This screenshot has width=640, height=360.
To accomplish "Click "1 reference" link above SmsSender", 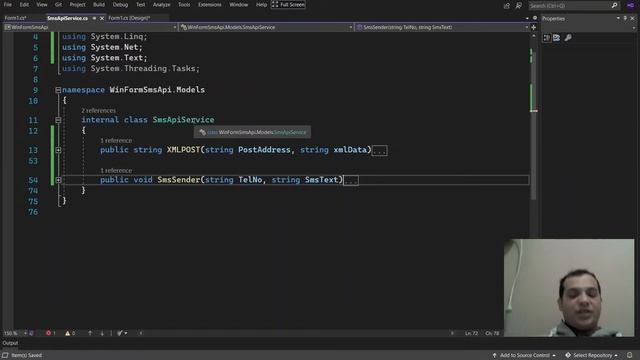I will coord(116,171).
